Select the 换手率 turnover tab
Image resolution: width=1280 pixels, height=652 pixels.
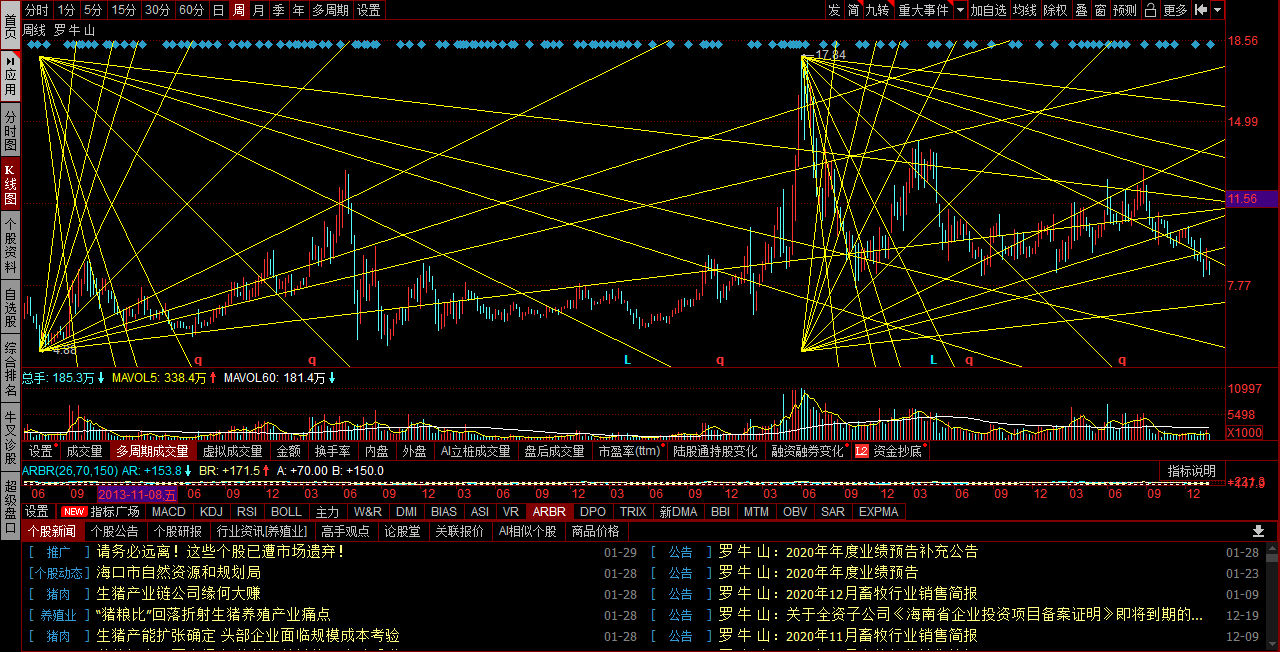[x=332, y=451]
